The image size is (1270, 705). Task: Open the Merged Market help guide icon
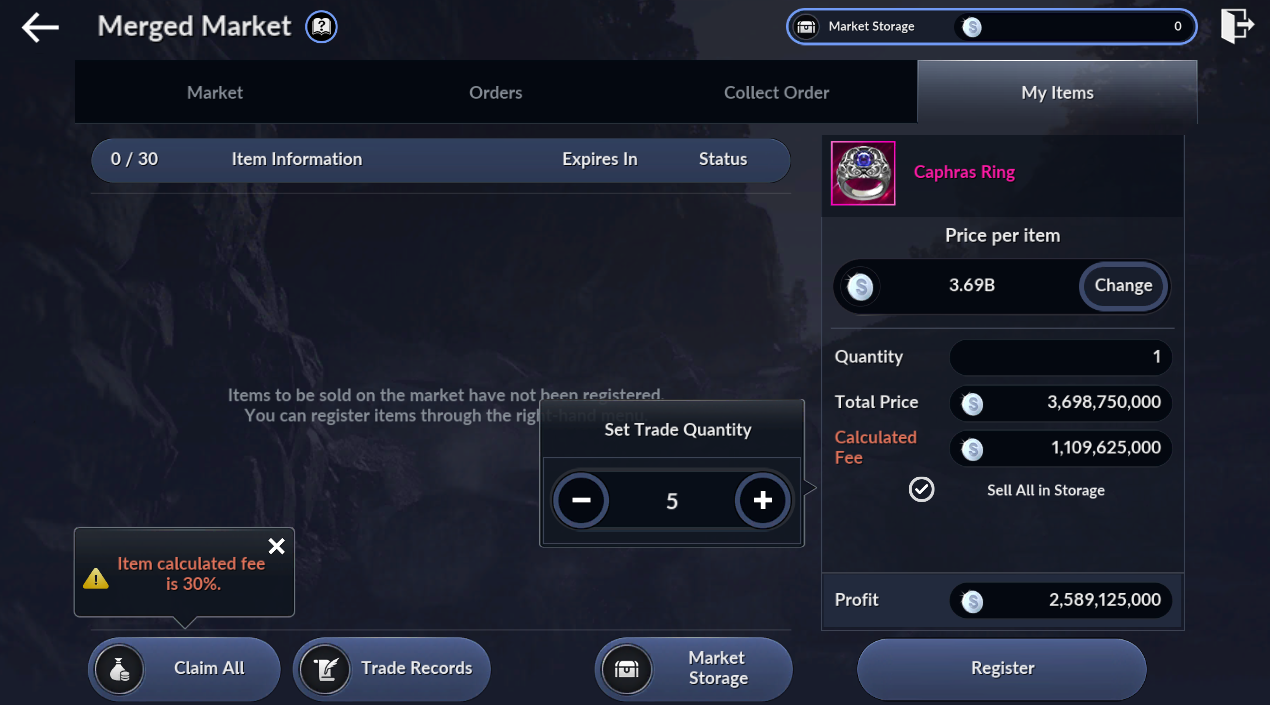click(322, 27)
